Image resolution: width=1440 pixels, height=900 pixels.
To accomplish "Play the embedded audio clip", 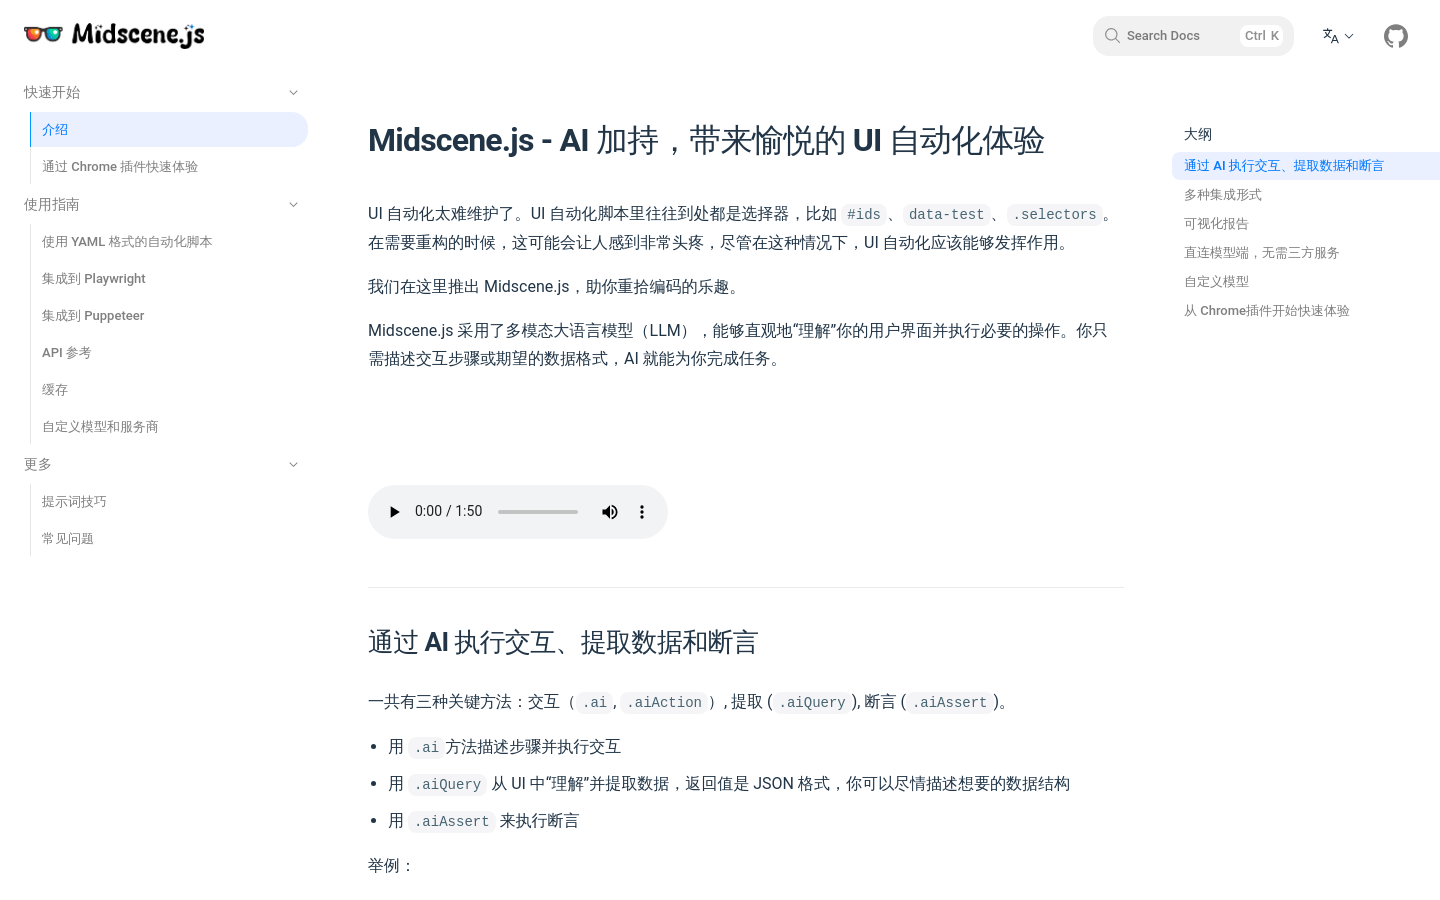I will pyautogui.click(x=394, y=511).
